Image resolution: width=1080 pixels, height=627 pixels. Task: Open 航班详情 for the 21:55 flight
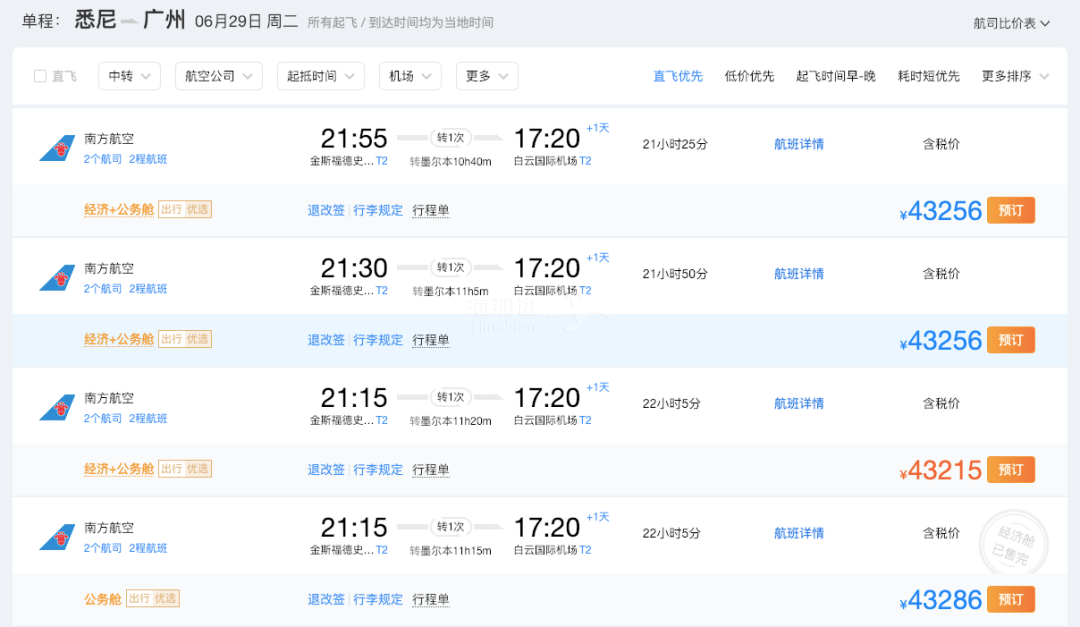799,144
